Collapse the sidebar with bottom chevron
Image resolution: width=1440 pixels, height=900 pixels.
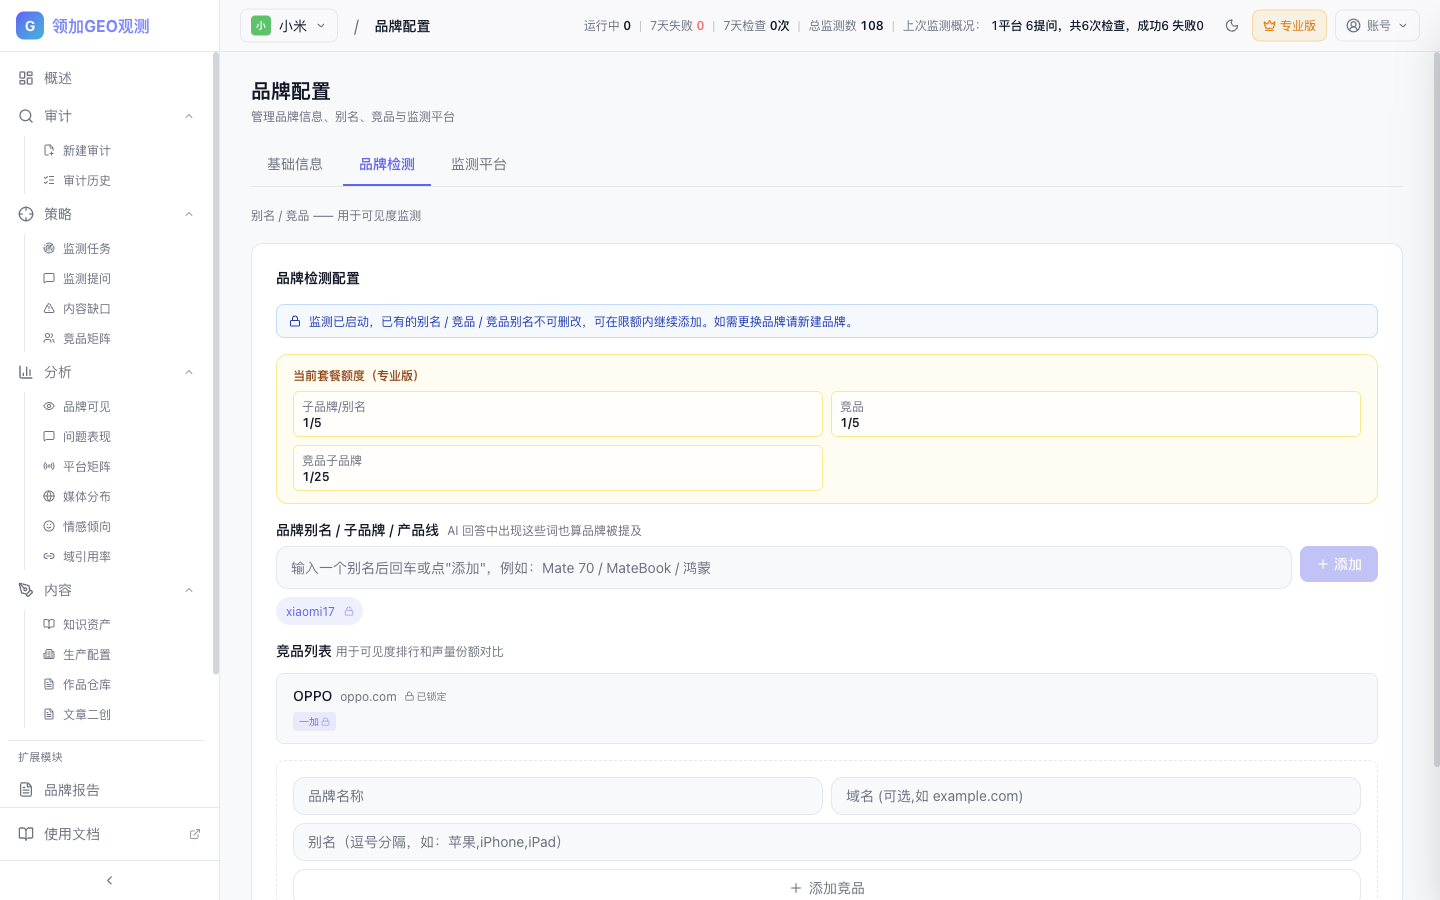109,880
